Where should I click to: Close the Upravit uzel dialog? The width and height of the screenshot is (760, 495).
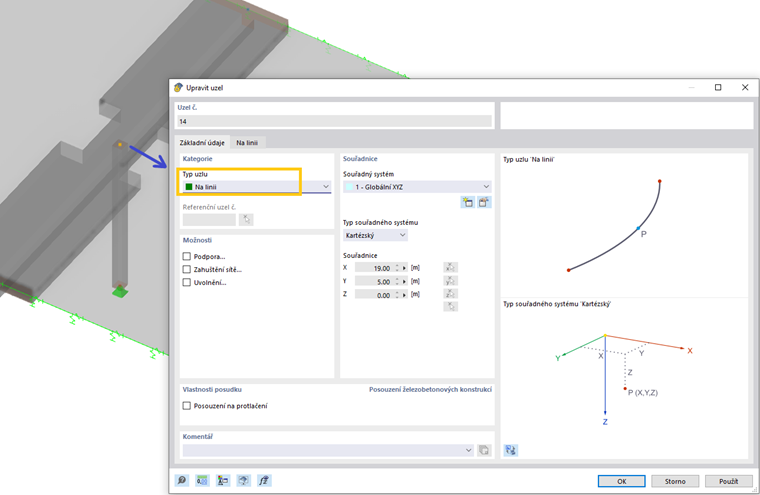745,87
